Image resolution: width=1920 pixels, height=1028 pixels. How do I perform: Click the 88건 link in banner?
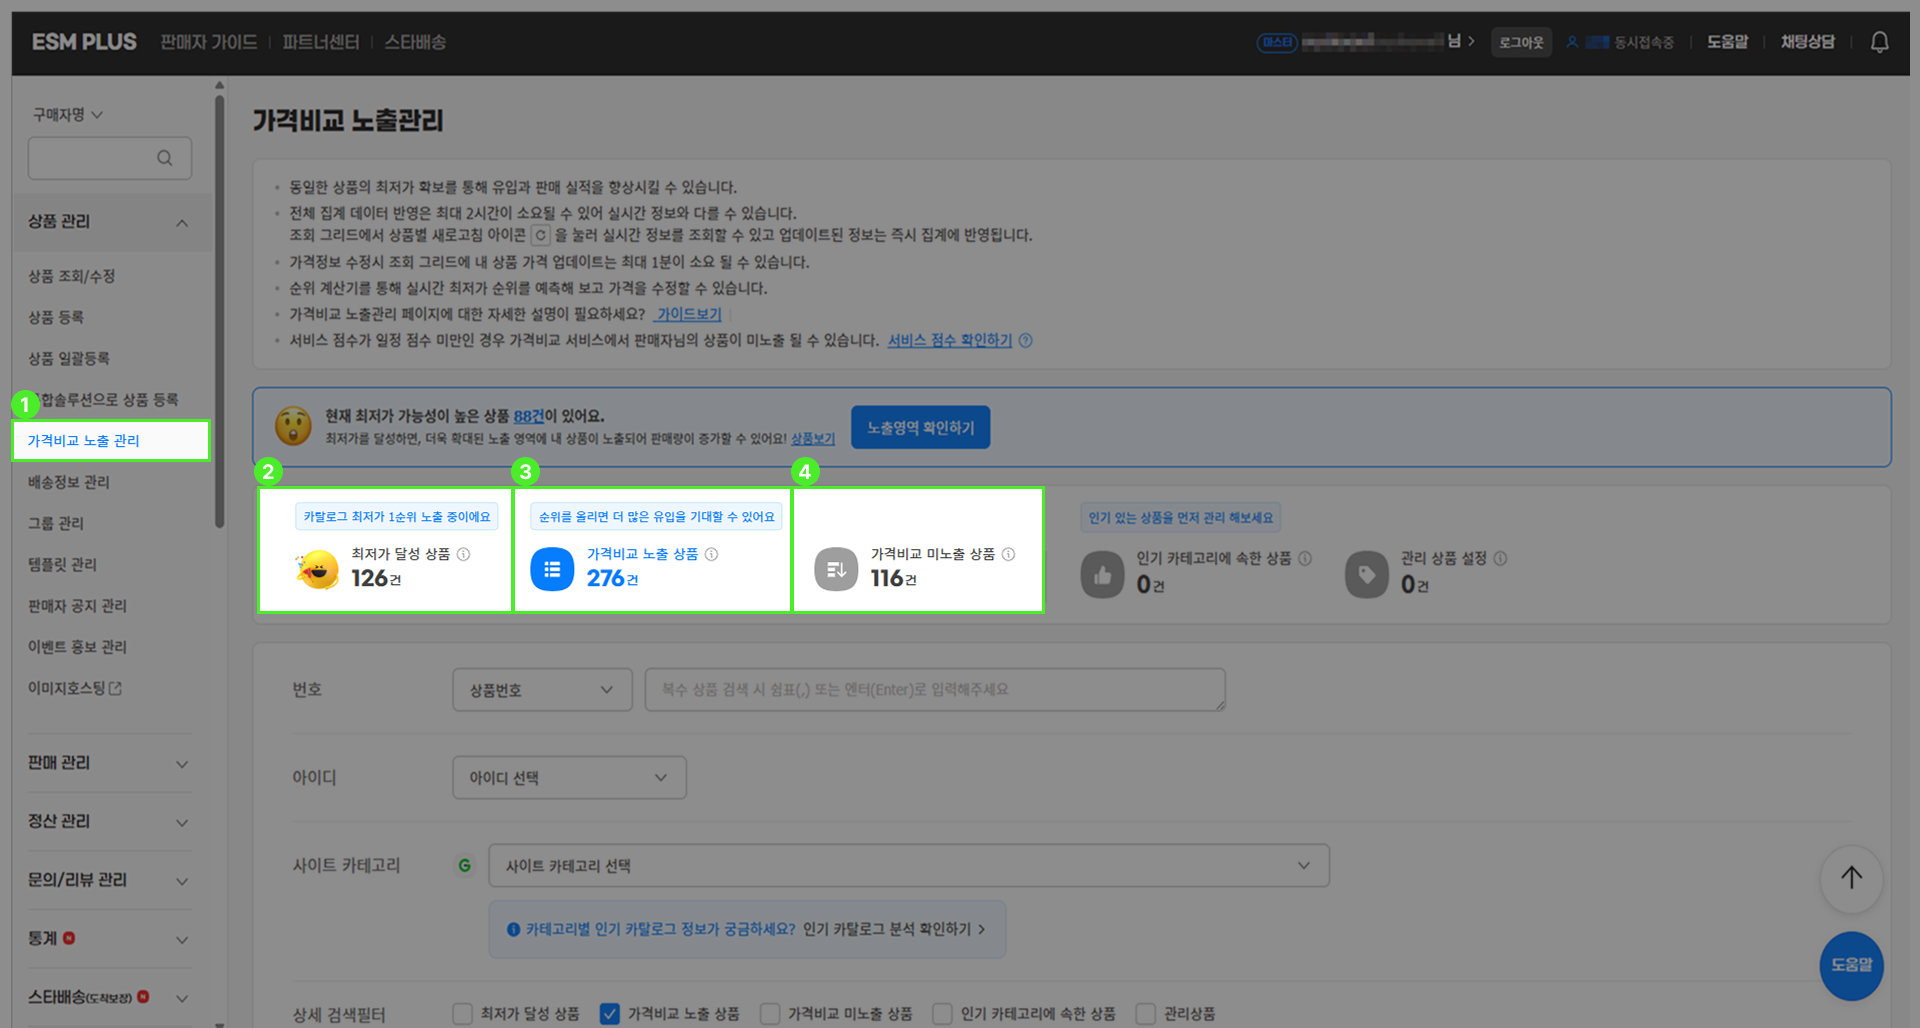tap(529, 416)
